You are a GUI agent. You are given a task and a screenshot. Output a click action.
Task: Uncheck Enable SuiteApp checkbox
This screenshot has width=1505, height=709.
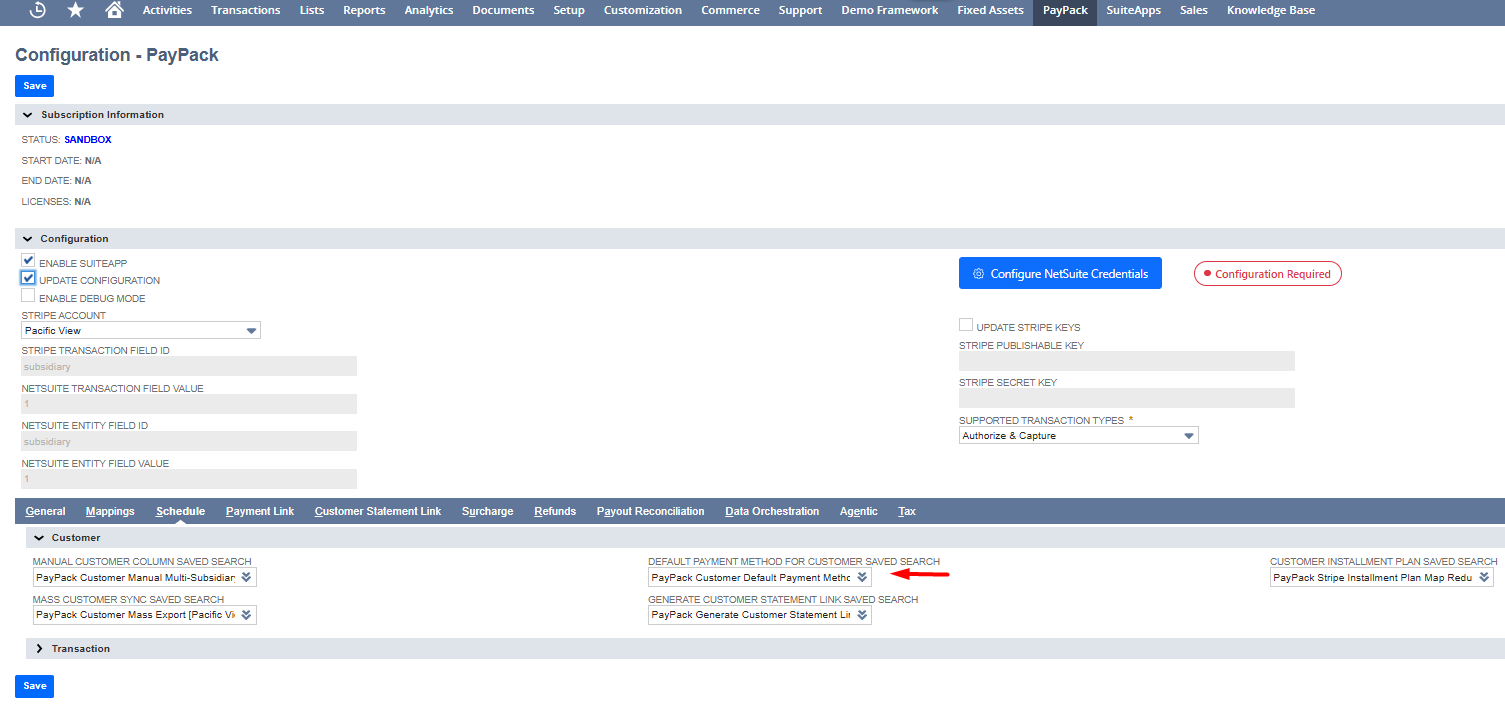tap(28, 261)
